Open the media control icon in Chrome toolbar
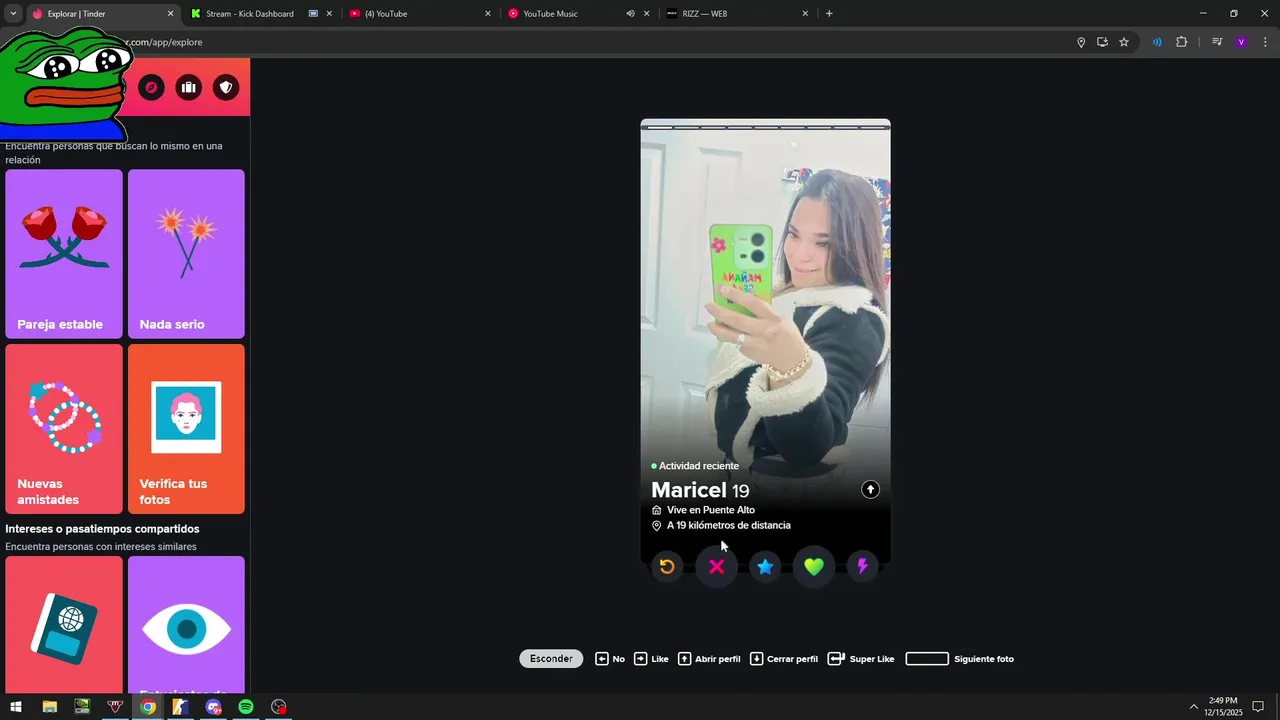 pos(1217,42)
